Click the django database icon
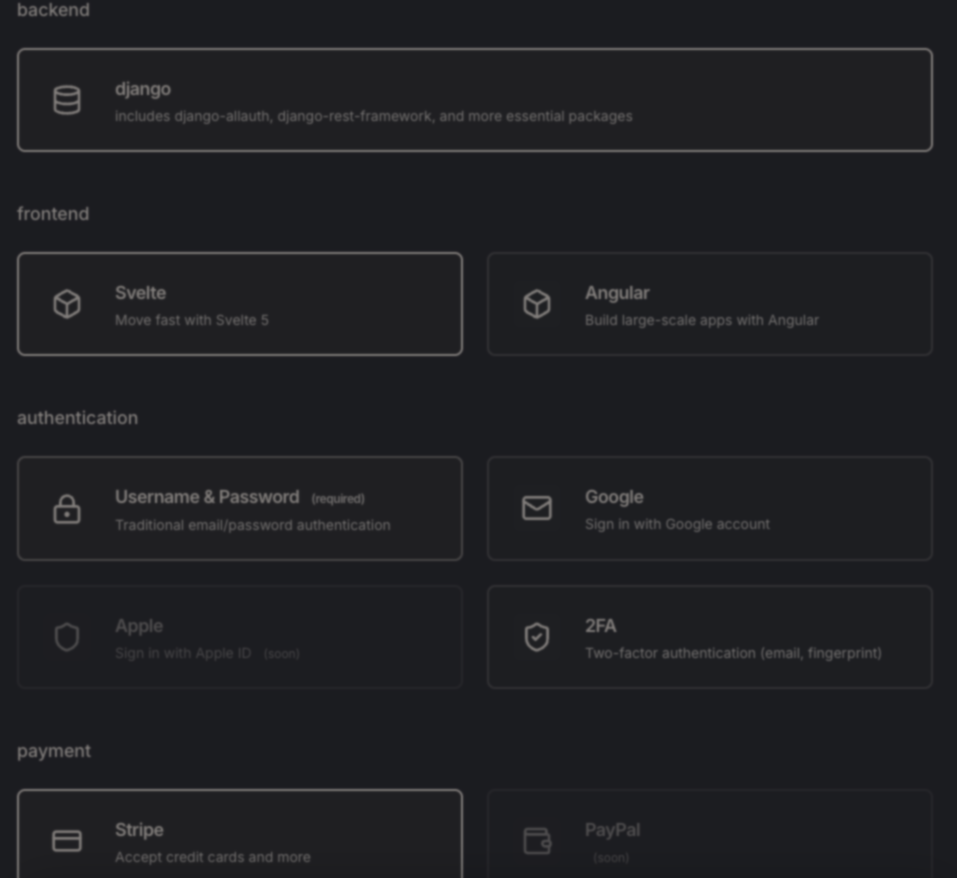 tap(67, 100)
